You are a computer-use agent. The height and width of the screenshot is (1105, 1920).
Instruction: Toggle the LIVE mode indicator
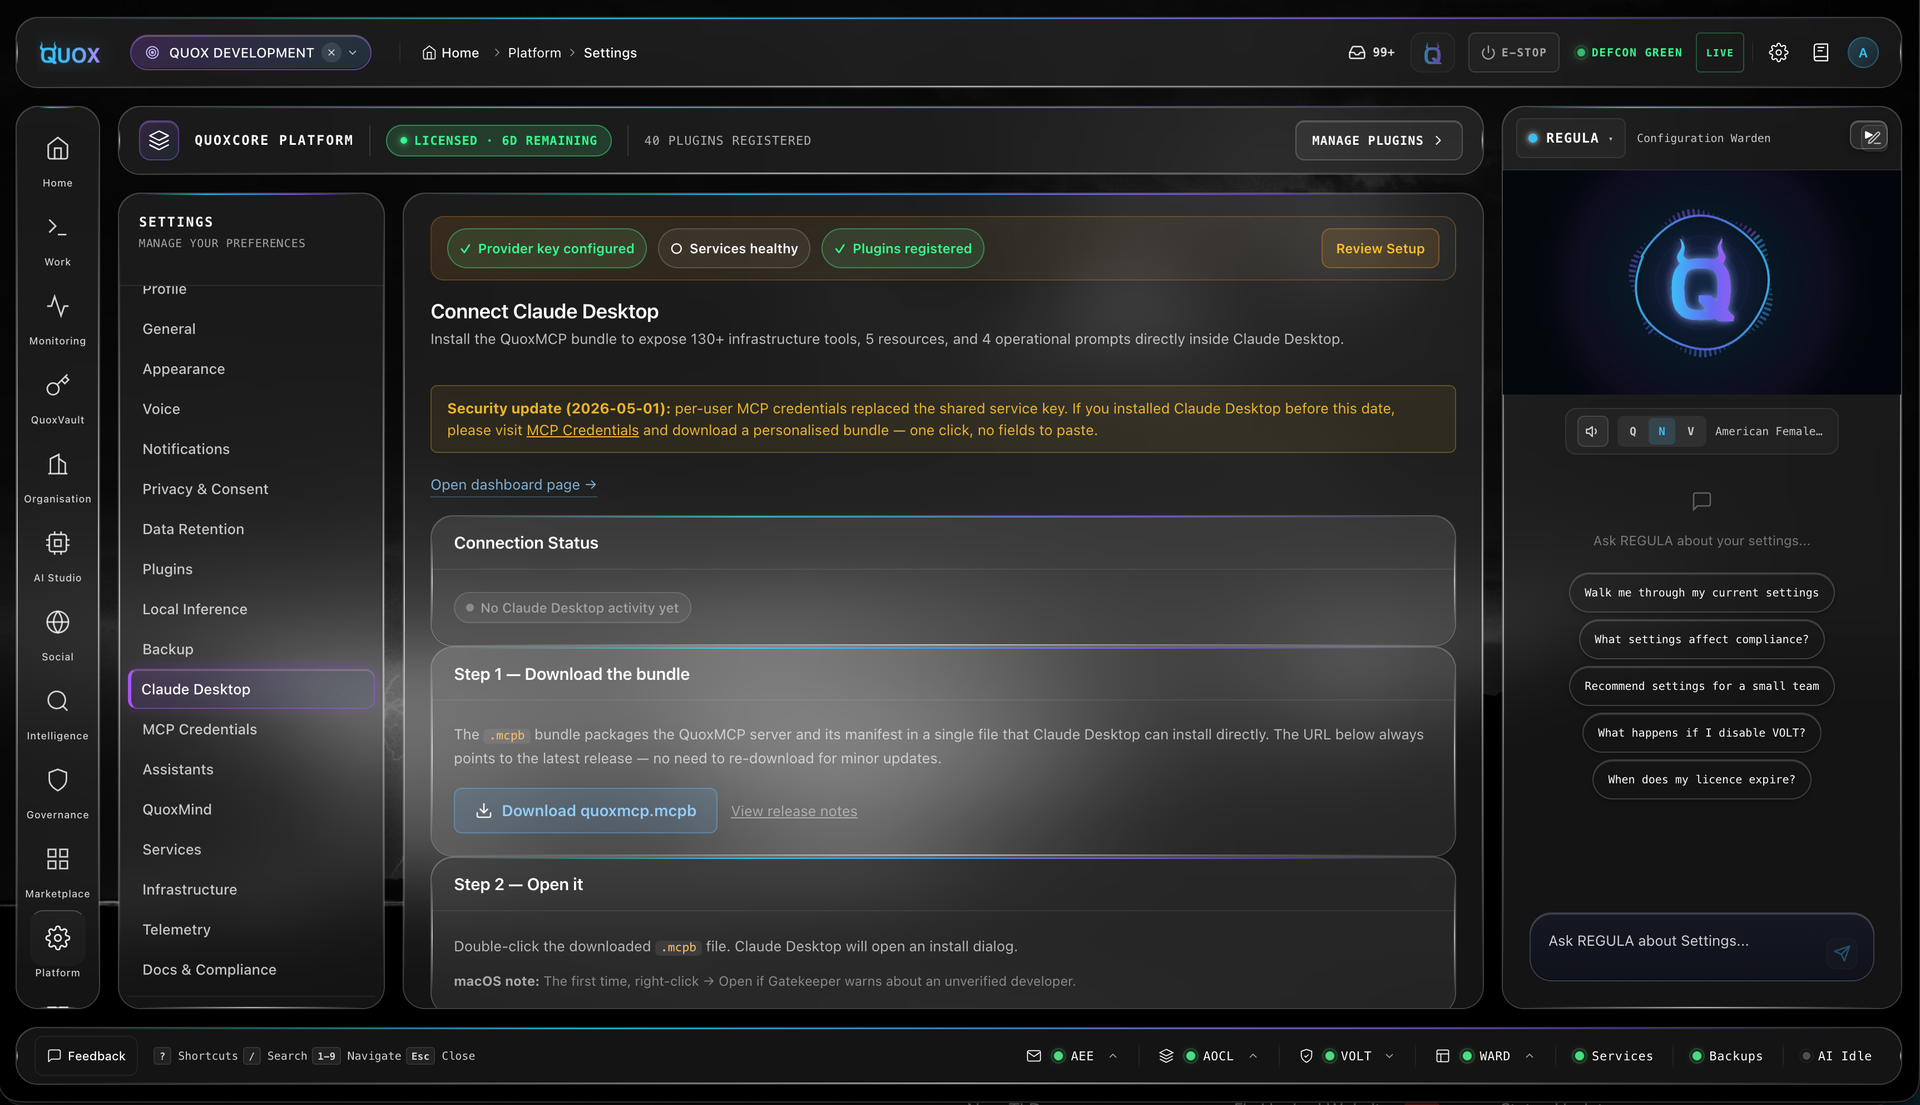(1720, 53)
